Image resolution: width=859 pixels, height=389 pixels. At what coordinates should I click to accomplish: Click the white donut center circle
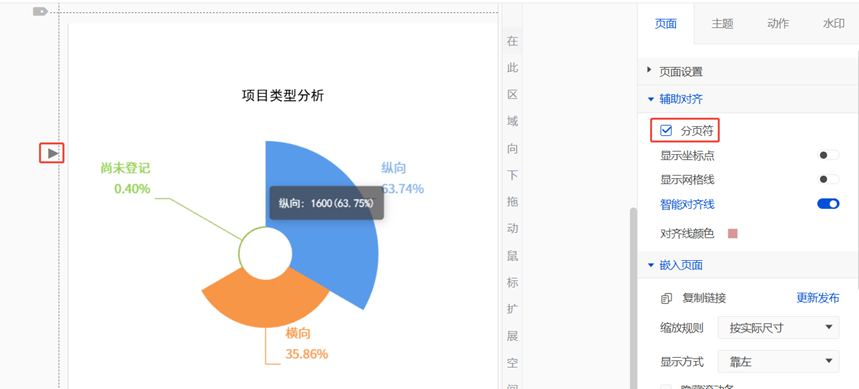coord(266,253)
